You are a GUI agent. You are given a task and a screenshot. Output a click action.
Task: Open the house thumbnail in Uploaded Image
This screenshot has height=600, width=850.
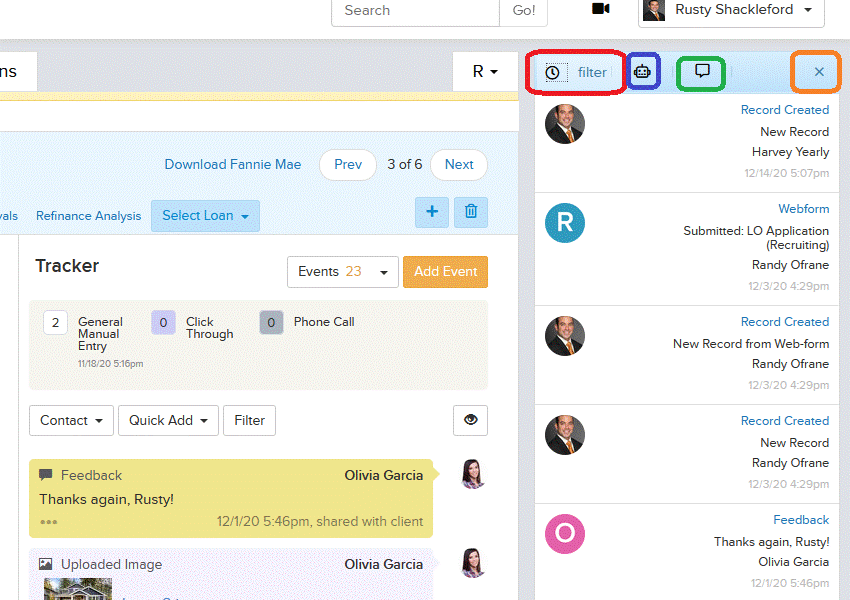coord(78,589)
